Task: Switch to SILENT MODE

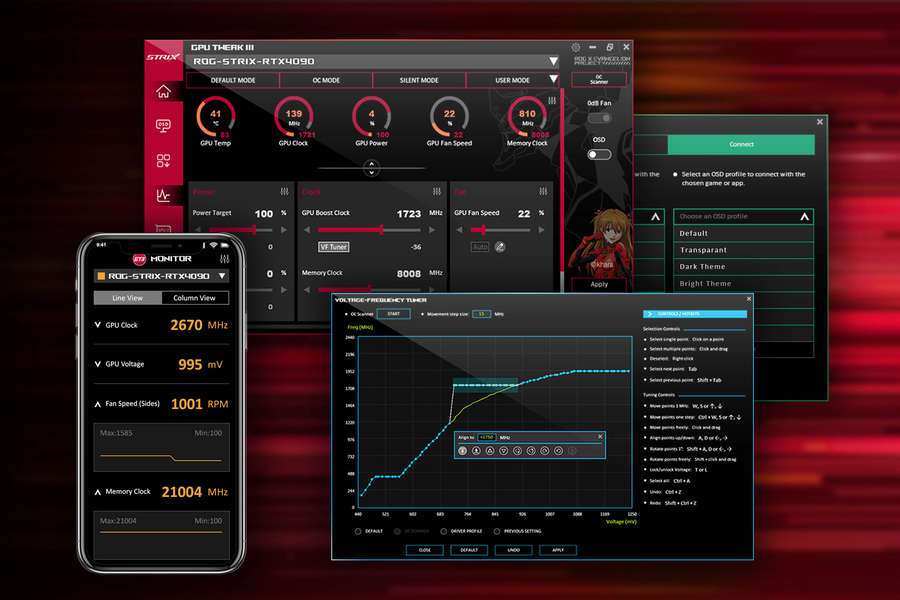Action: pos(419,80)
